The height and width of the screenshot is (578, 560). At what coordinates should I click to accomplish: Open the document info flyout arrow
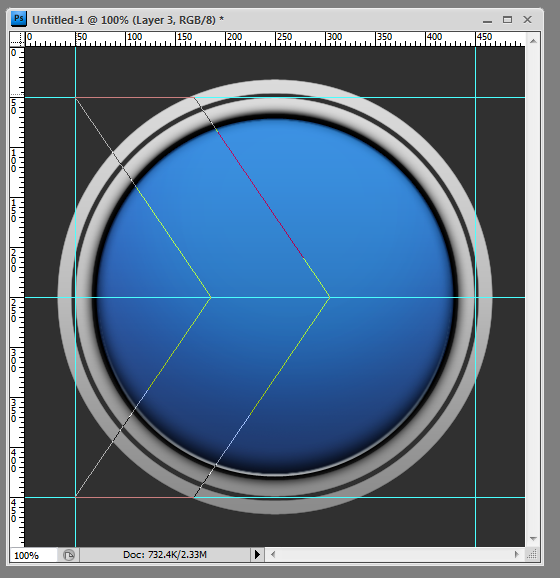(257, 554)
